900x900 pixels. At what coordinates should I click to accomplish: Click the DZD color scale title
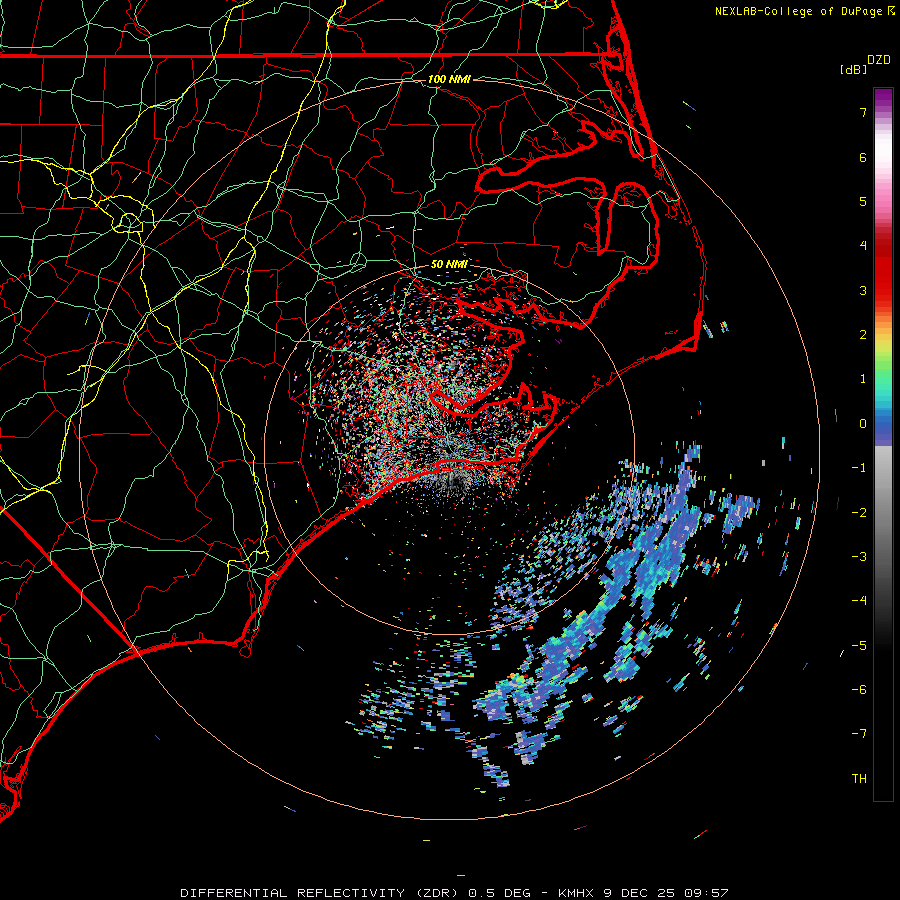pos(879,60)
